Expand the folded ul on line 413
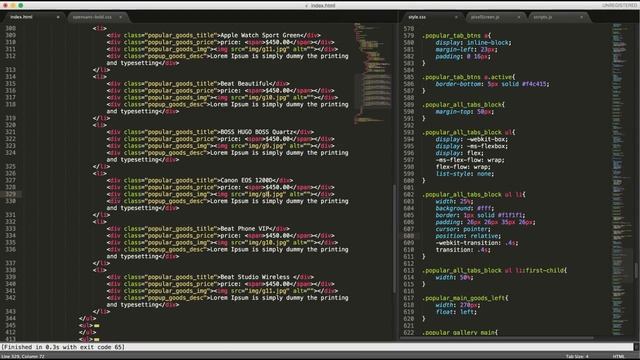640x360 pixels. tap(97, 339)
